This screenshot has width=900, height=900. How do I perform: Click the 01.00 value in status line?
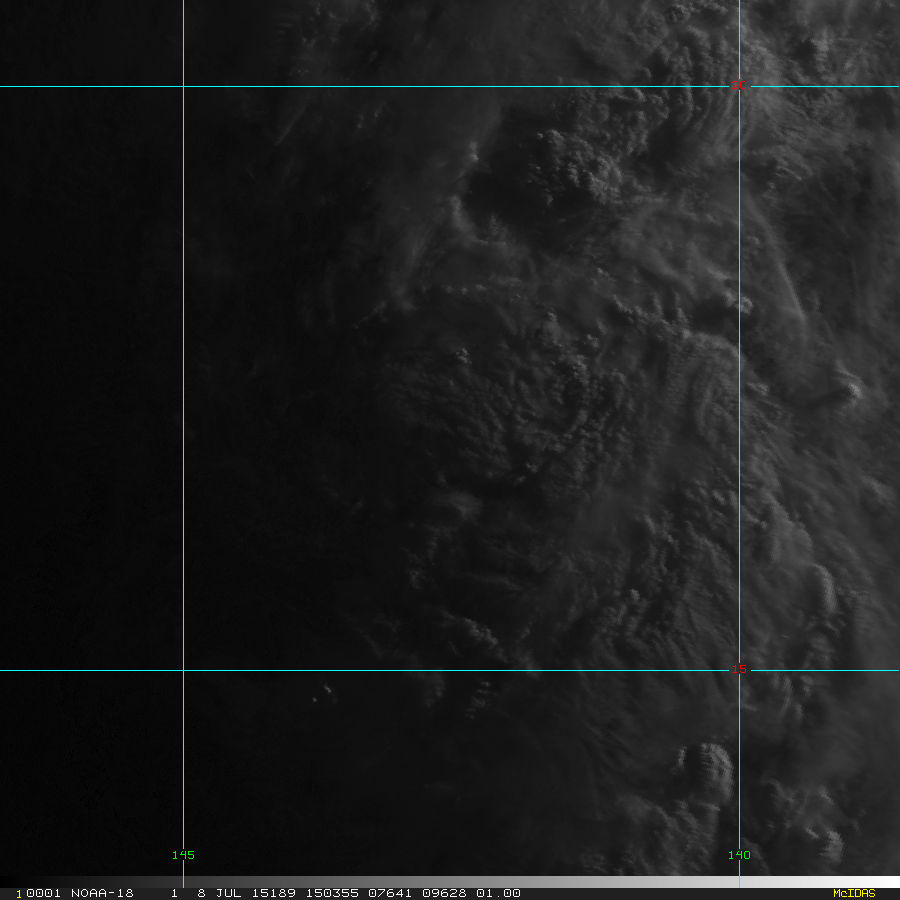(x=498, y=893)
